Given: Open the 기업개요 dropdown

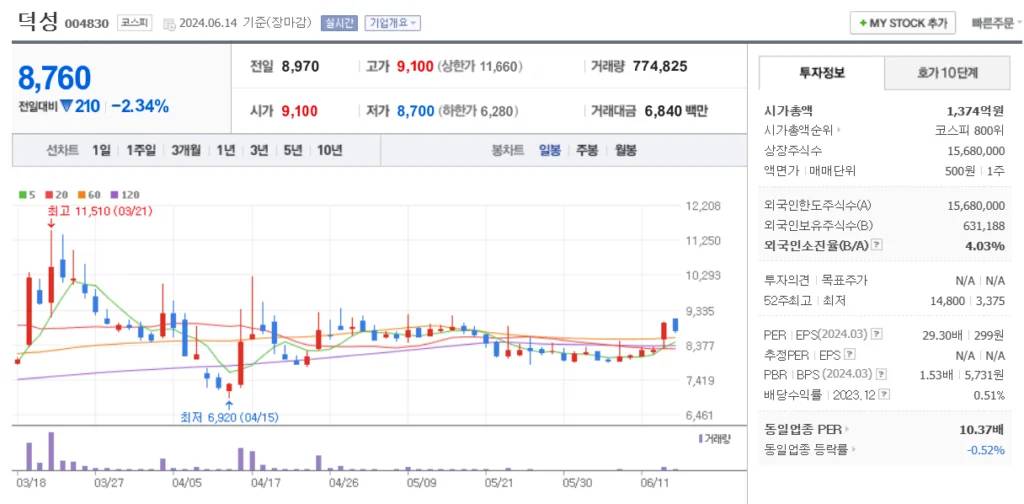Looking at the screenshot, I should click(392, 23).
